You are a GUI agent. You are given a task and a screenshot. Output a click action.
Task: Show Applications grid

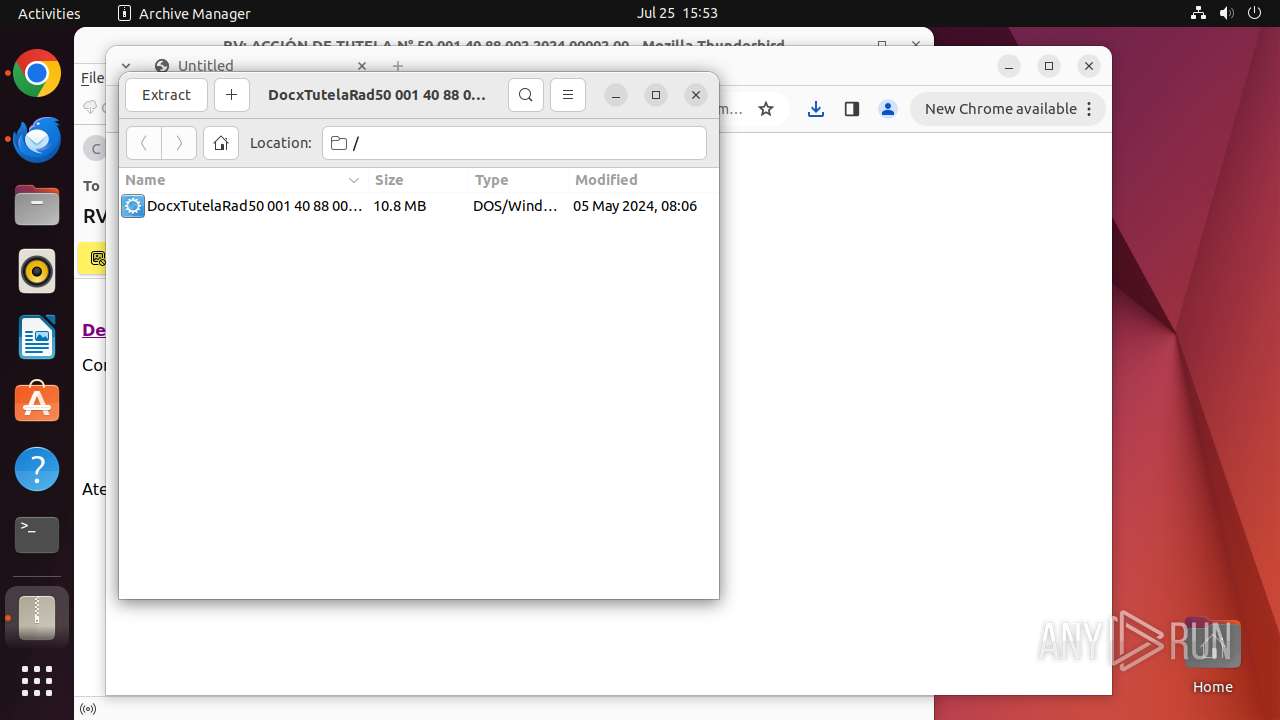point(37,681)
